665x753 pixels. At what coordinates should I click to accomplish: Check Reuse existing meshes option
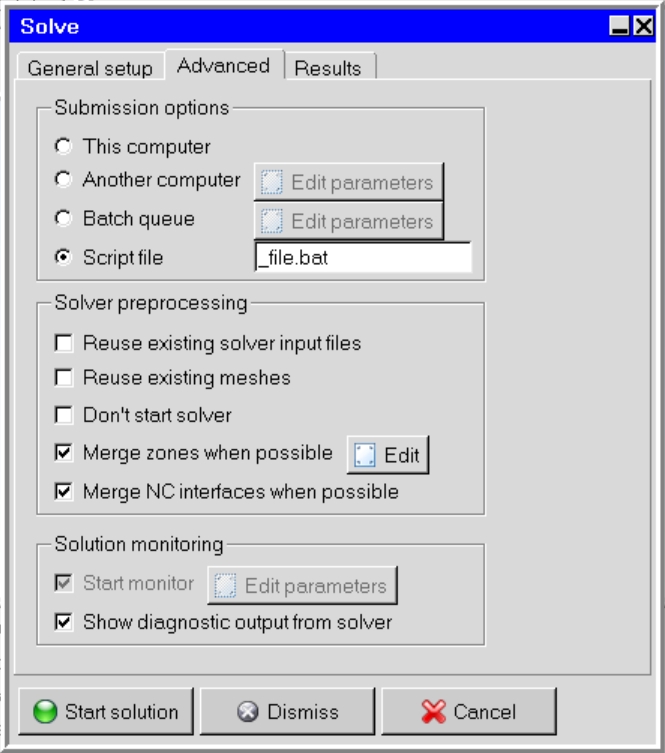[x=64, y=378]
